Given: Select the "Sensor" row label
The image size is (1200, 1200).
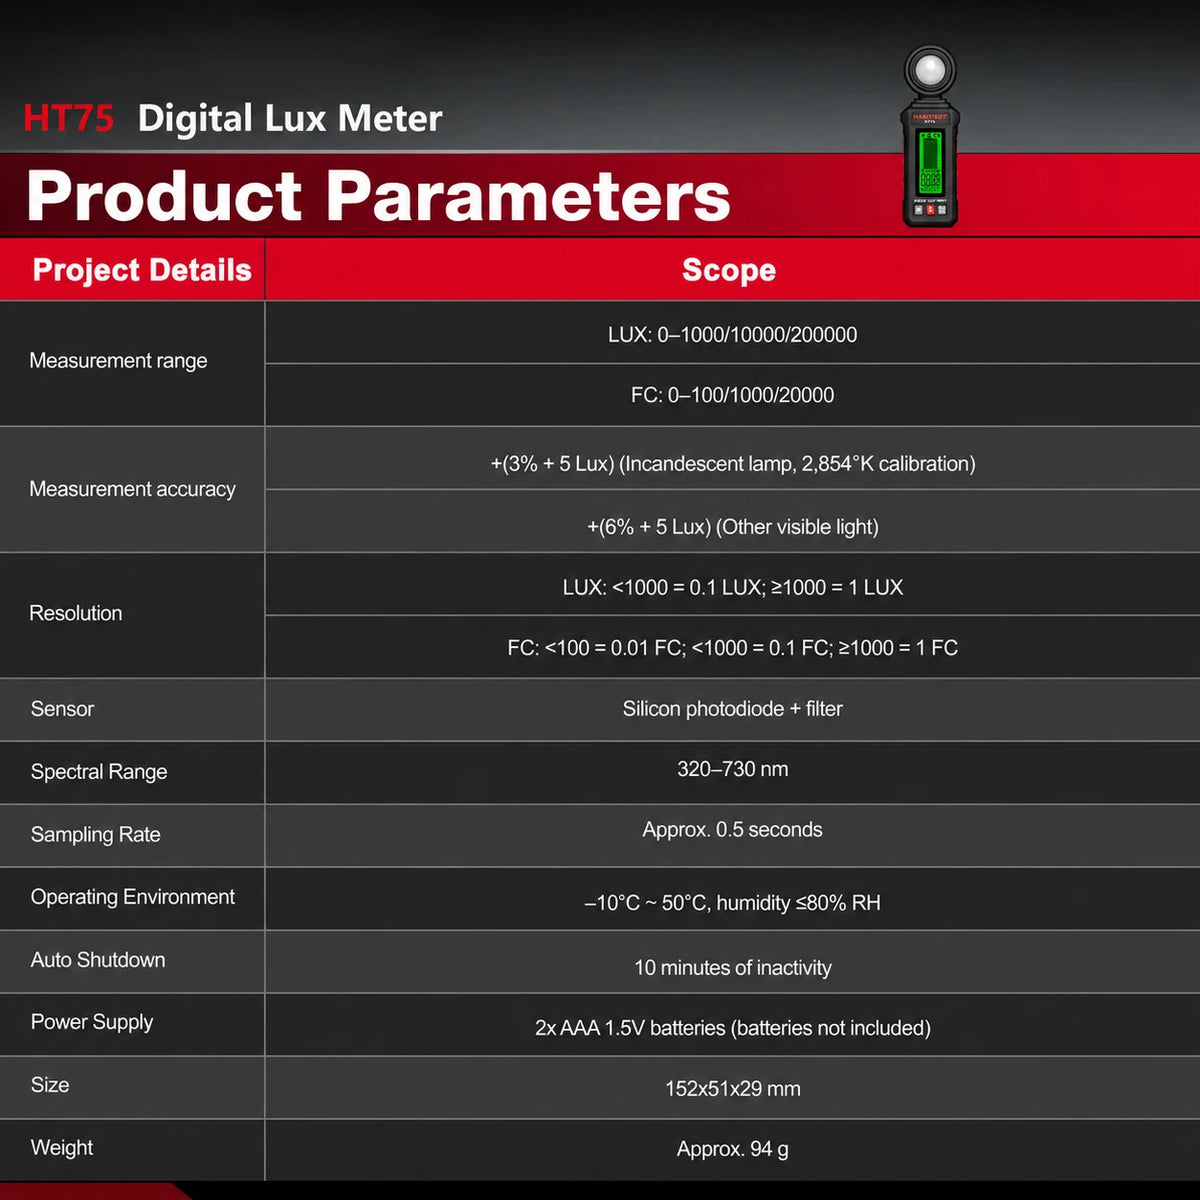Looking at the screenshot, I should [x=62, y=709].
